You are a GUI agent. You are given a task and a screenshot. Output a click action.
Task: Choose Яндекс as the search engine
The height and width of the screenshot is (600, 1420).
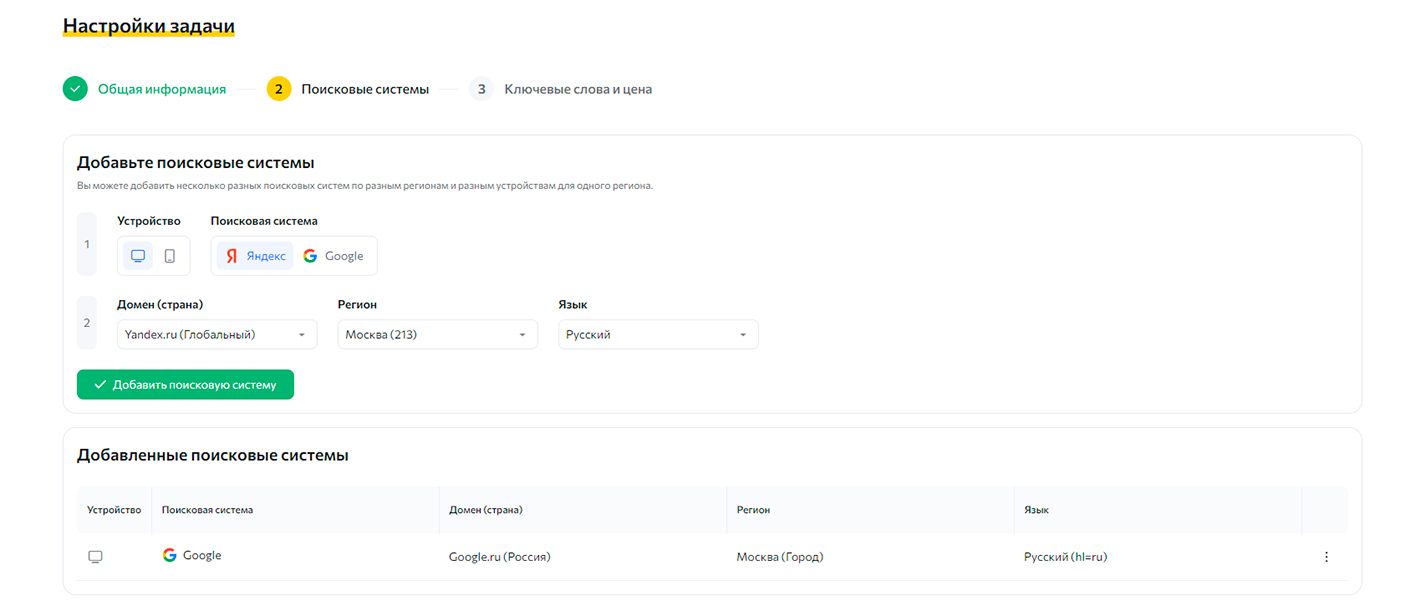[x=255, y=256]
